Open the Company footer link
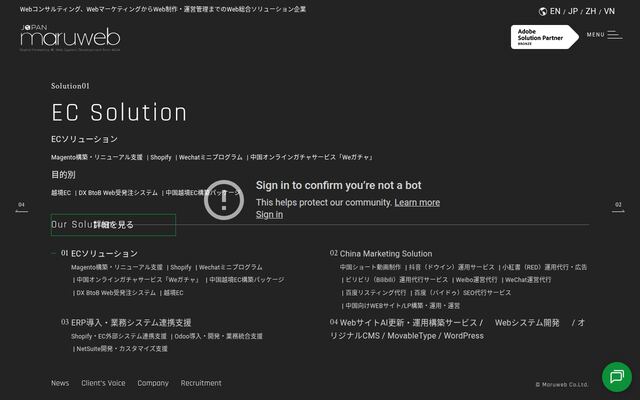Viewport: 640px width, 400px height. point(153,383)
